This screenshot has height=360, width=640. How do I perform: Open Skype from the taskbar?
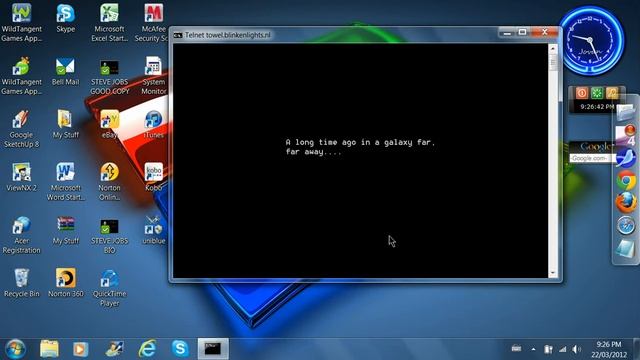[x=180, y=349]
